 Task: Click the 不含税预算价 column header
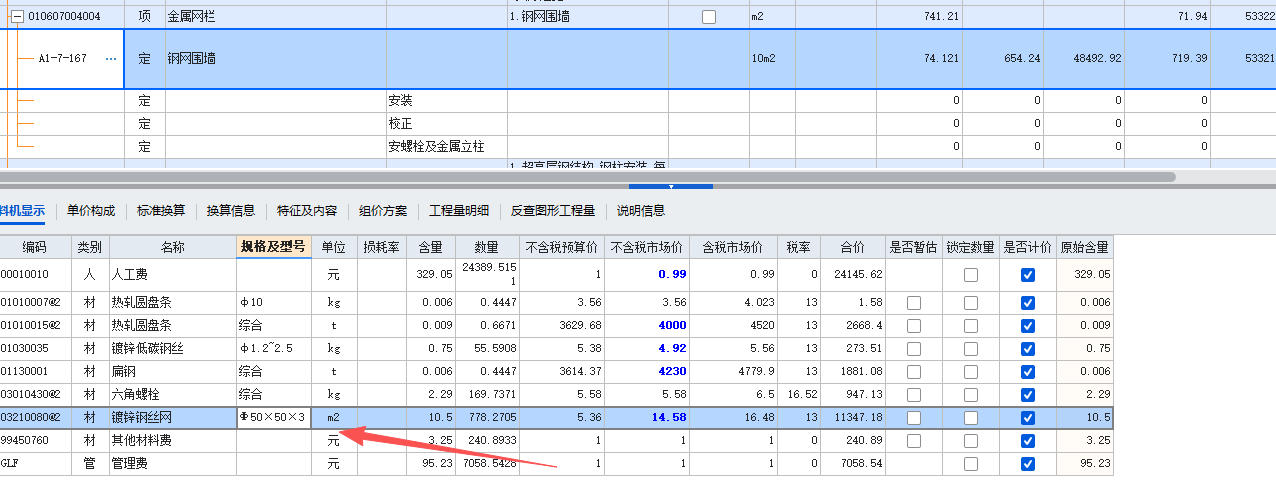click(x=562, y=247)
